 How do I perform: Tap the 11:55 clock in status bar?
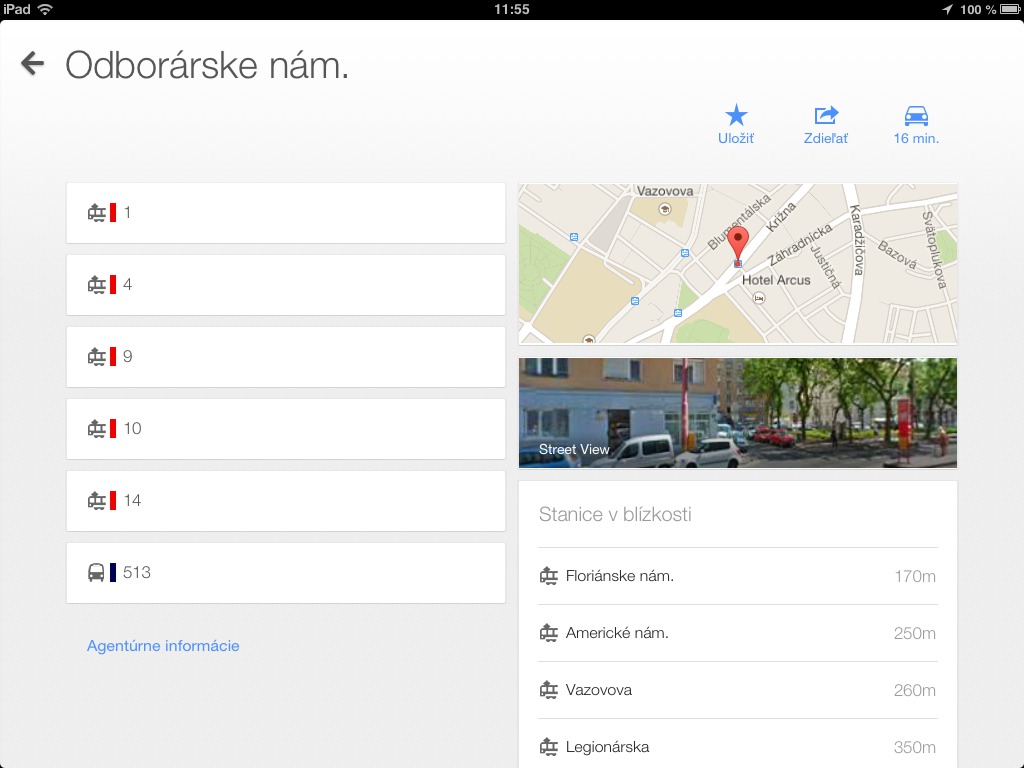tap(511, 9)
